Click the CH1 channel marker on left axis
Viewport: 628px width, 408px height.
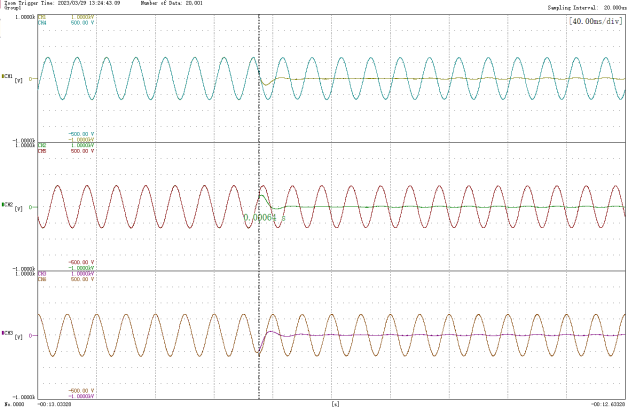coord(8,75)
